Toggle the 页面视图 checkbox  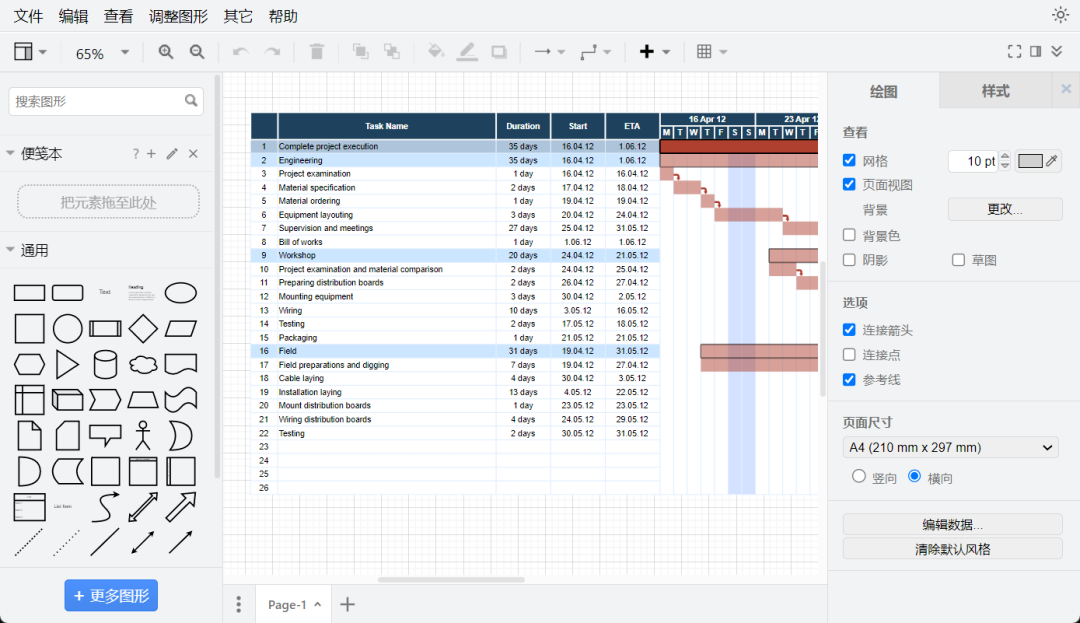tap(849, 184)
